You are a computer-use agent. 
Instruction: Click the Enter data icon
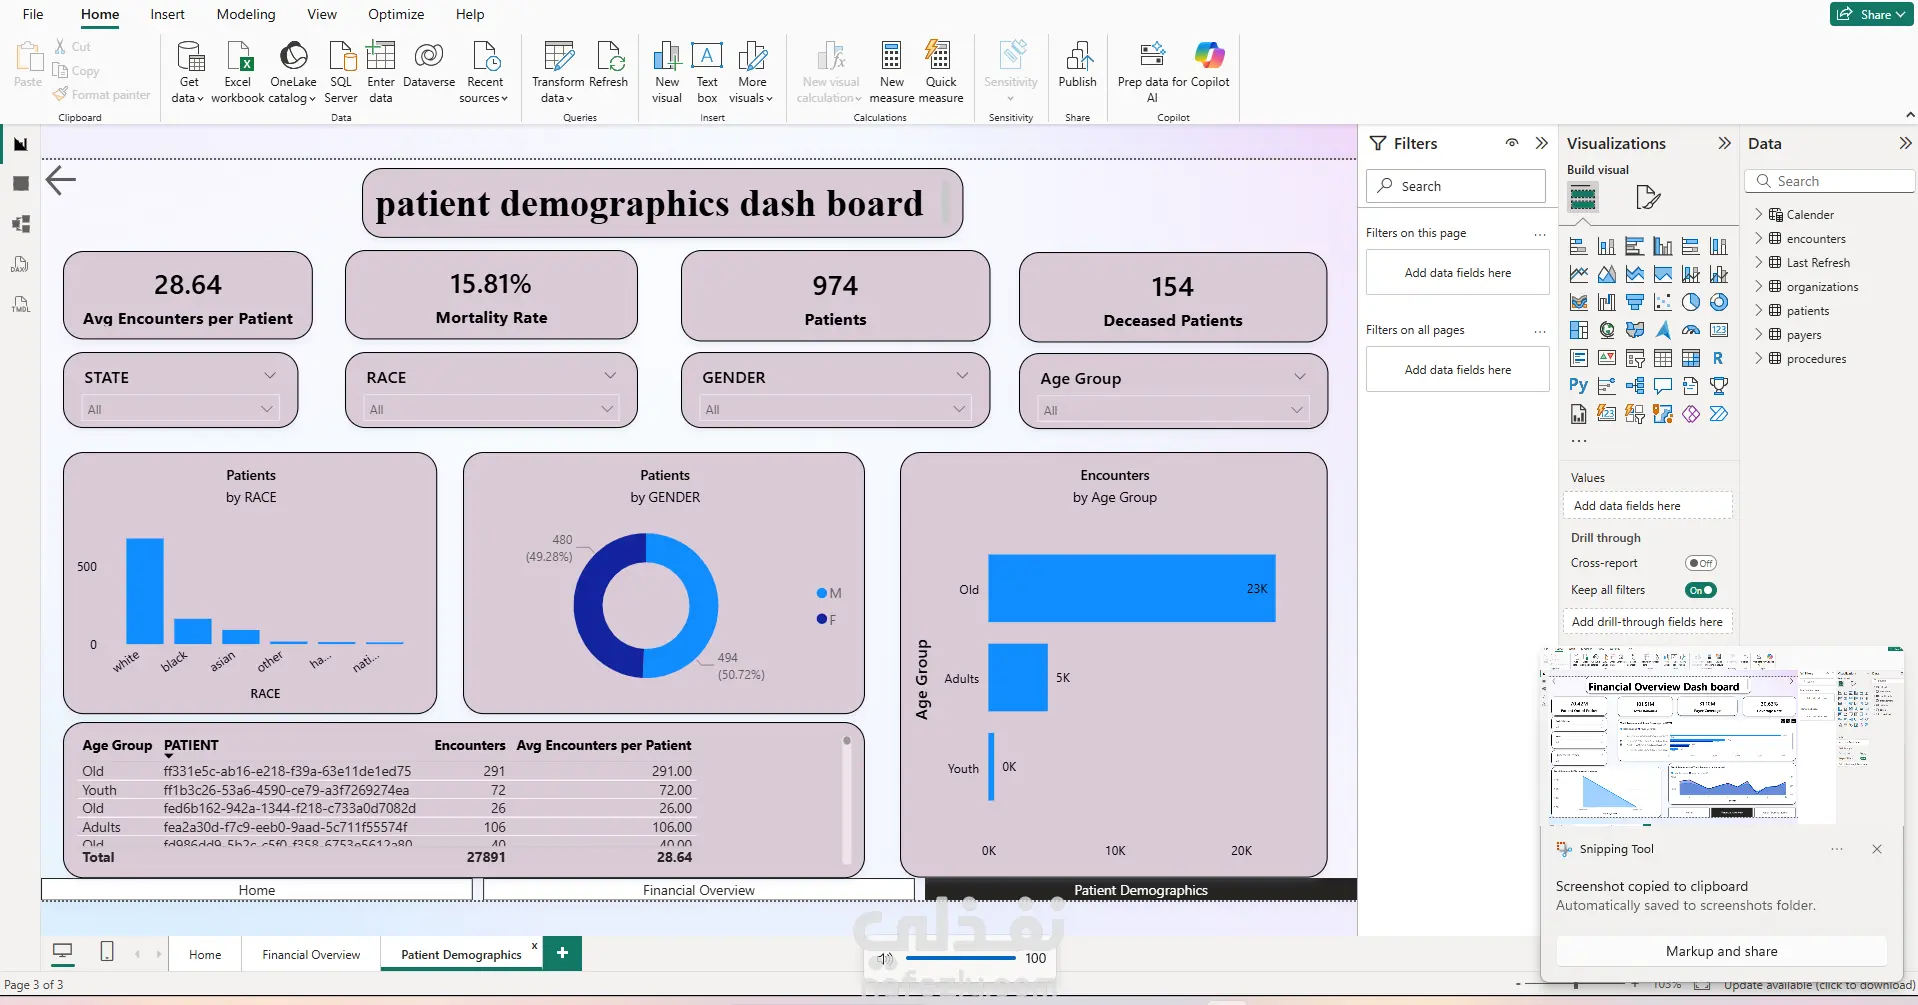point(381,56)
